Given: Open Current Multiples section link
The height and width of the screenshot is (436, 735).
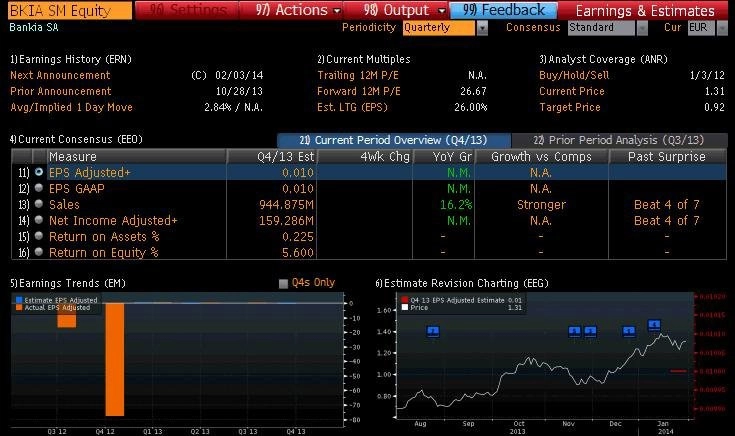Looking at the screenshot, I should tap(364, 59).
